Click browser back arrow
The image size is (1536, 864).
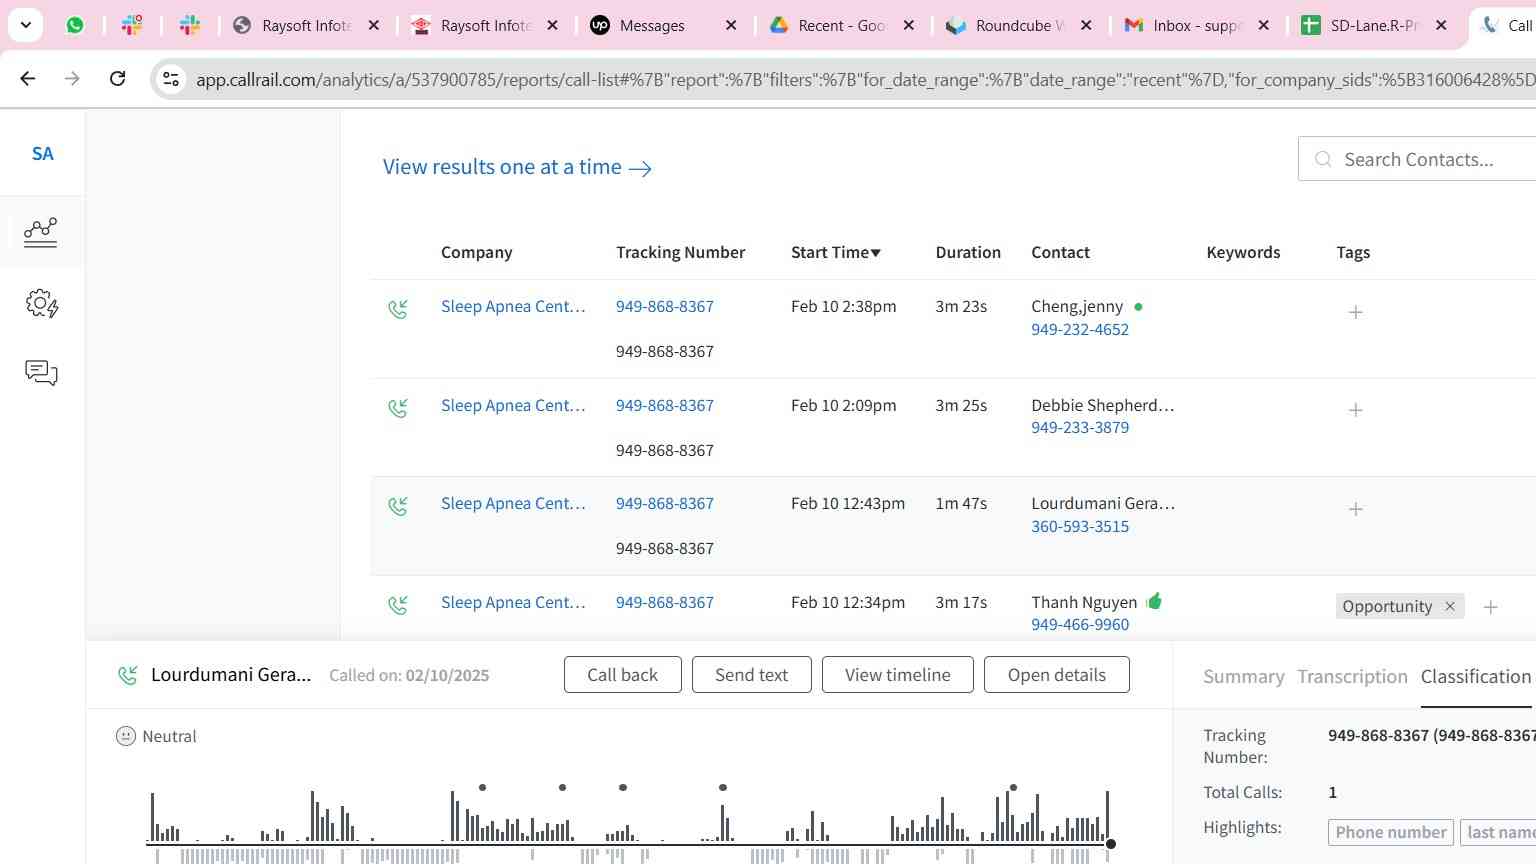(x=28, y=78)
